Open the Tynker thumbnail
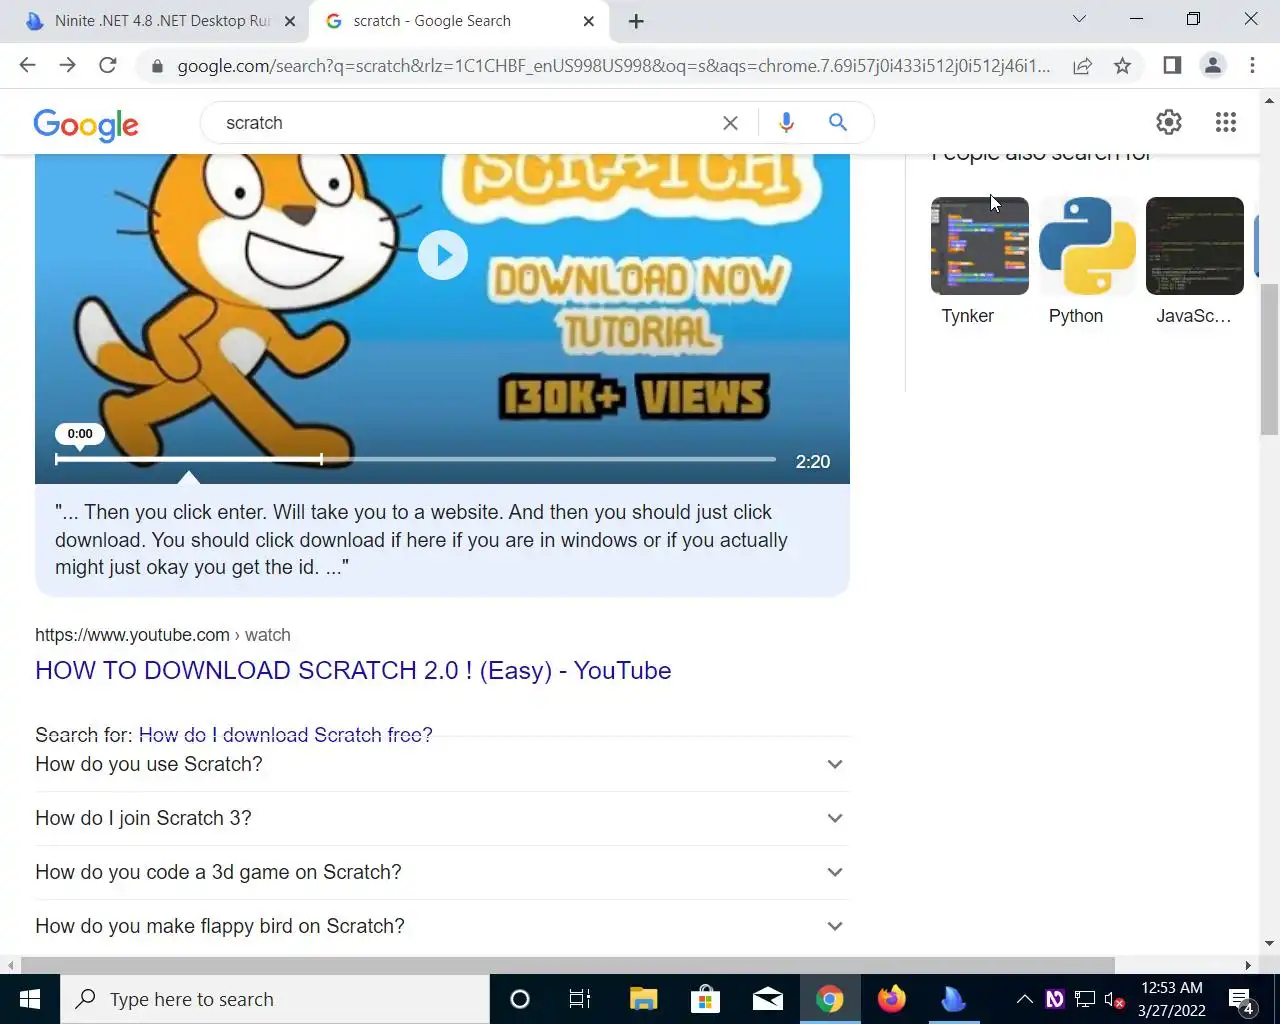 (x=979, y=246)
